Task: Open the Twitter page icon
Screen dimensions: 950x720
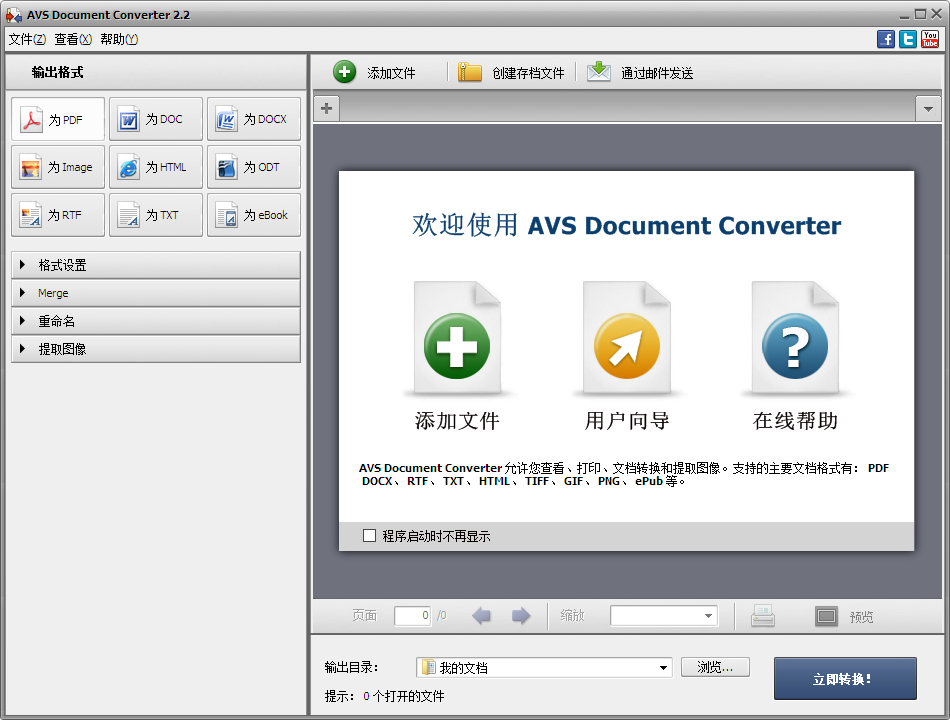Action: (x=908, y=39)
